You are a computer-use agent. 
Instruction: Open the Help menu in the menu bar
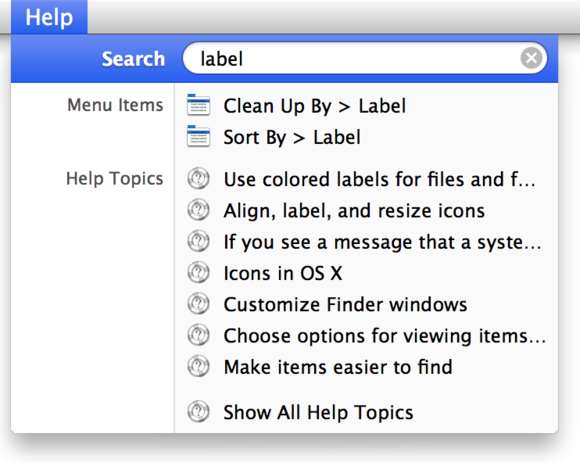click(49, 17)
